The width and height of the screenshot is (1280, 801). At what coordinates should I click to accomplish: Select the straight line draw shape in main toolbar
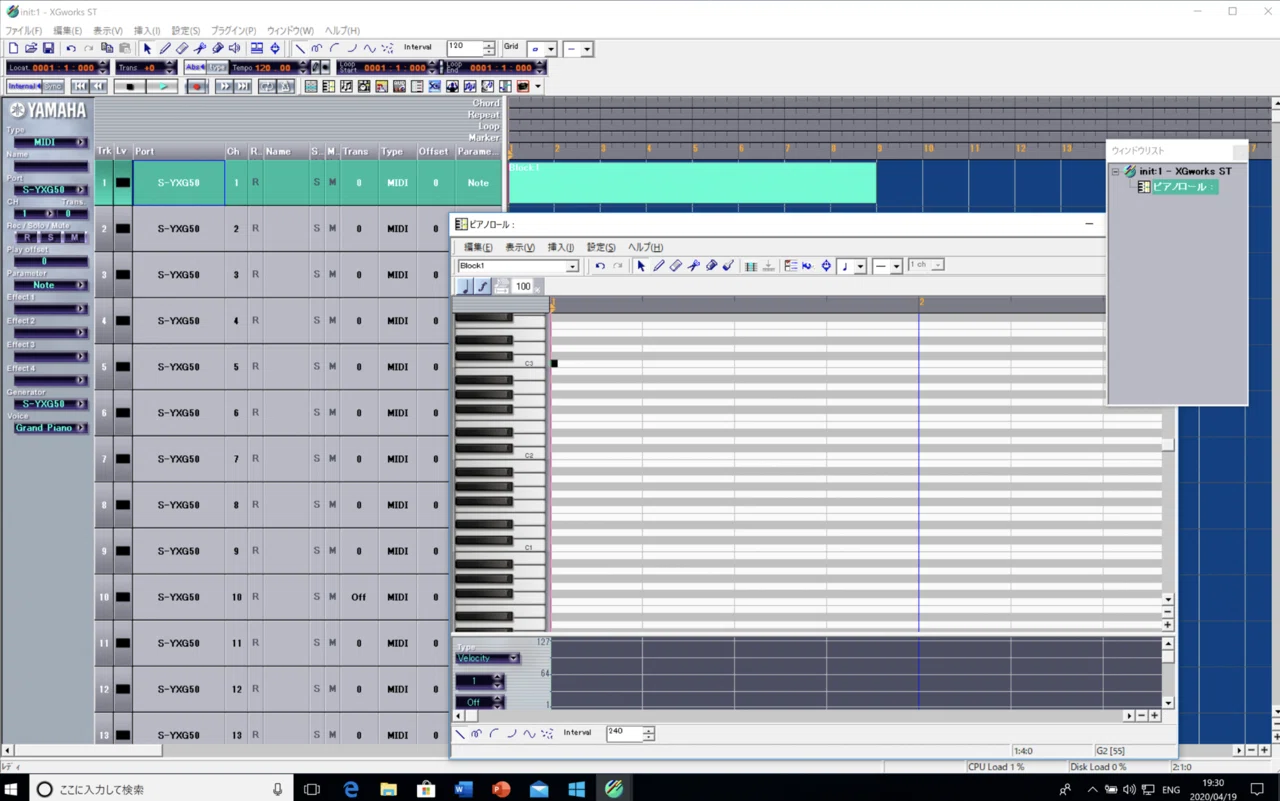click(299, 48)
